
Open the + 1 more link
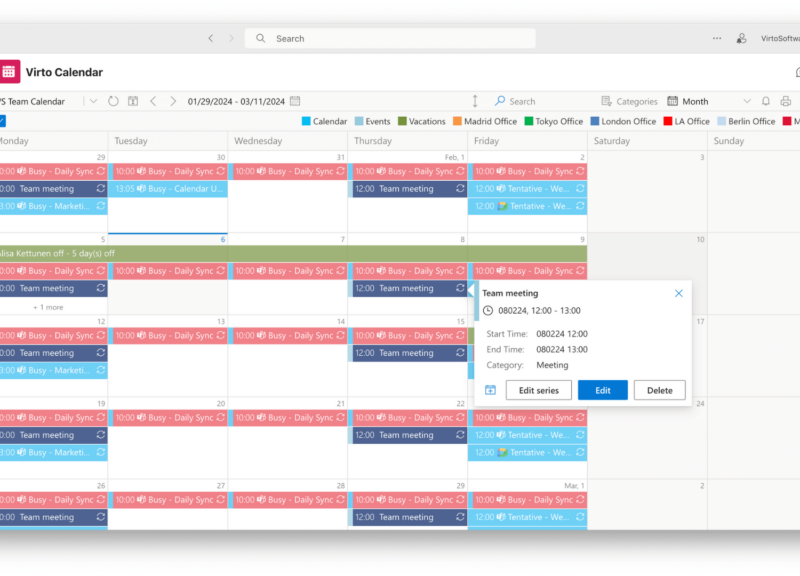pos(48,307)
